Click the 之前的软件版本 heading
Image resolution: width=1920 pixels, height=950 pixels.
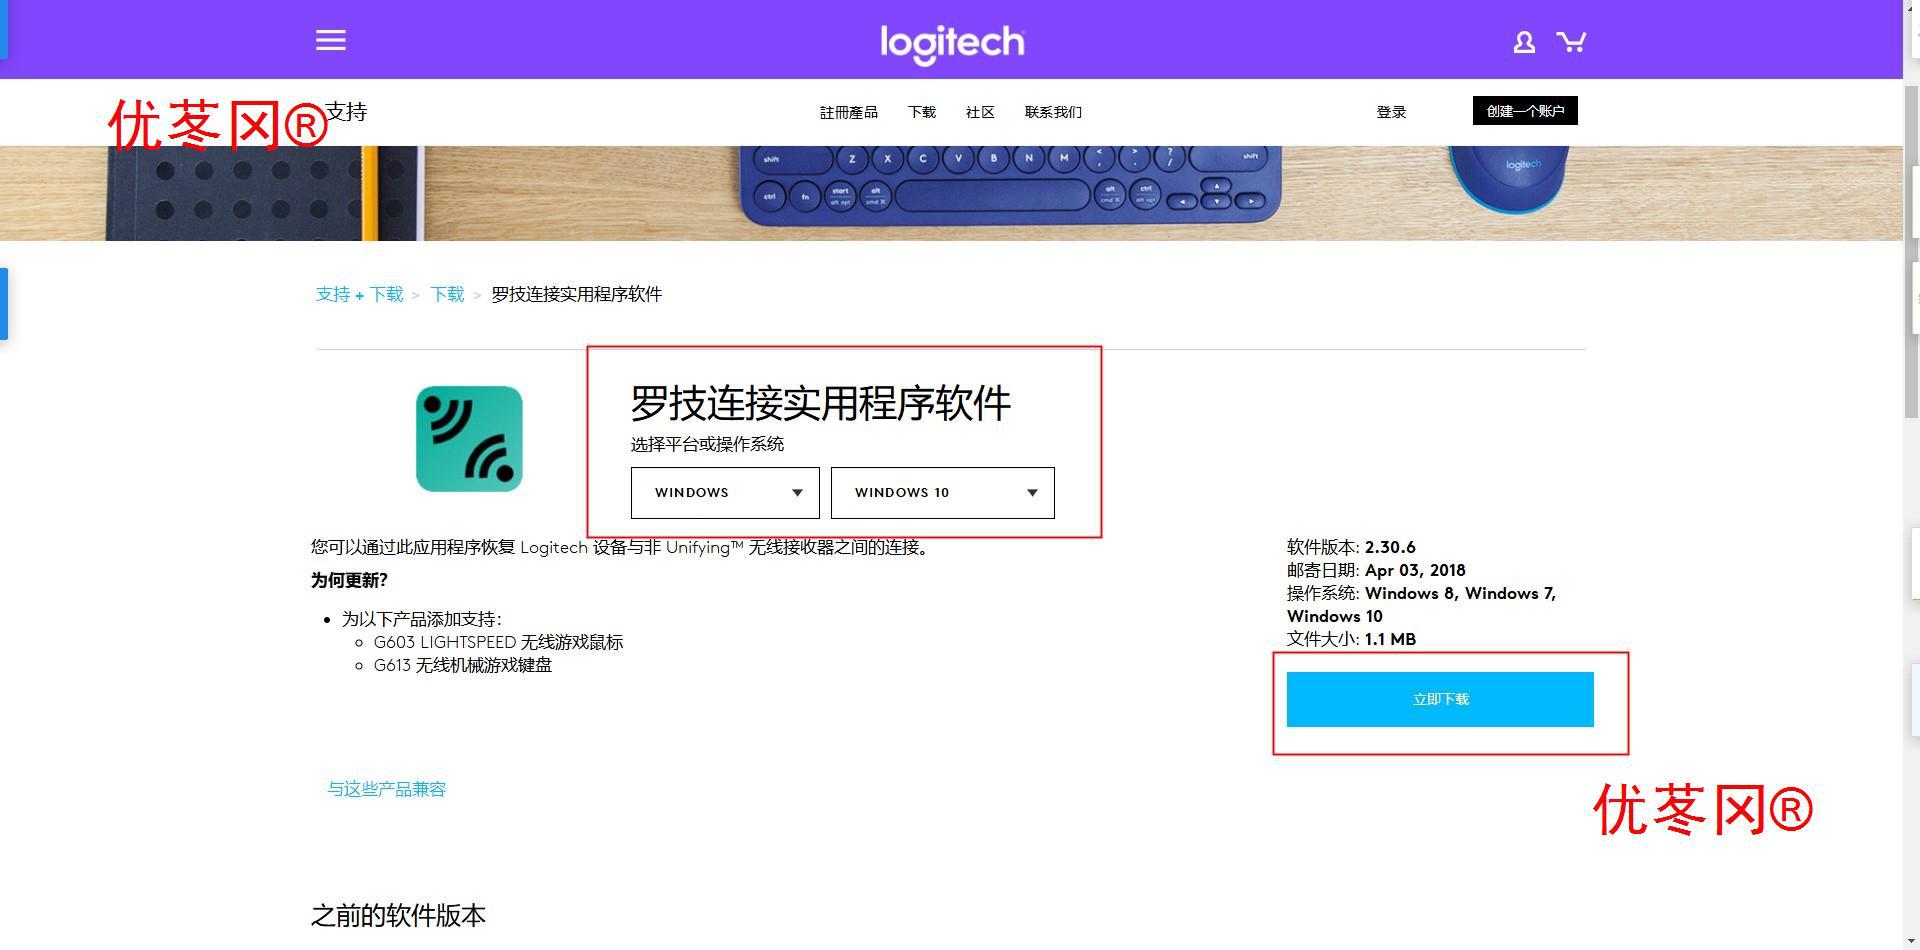click(x=398, y=915)
